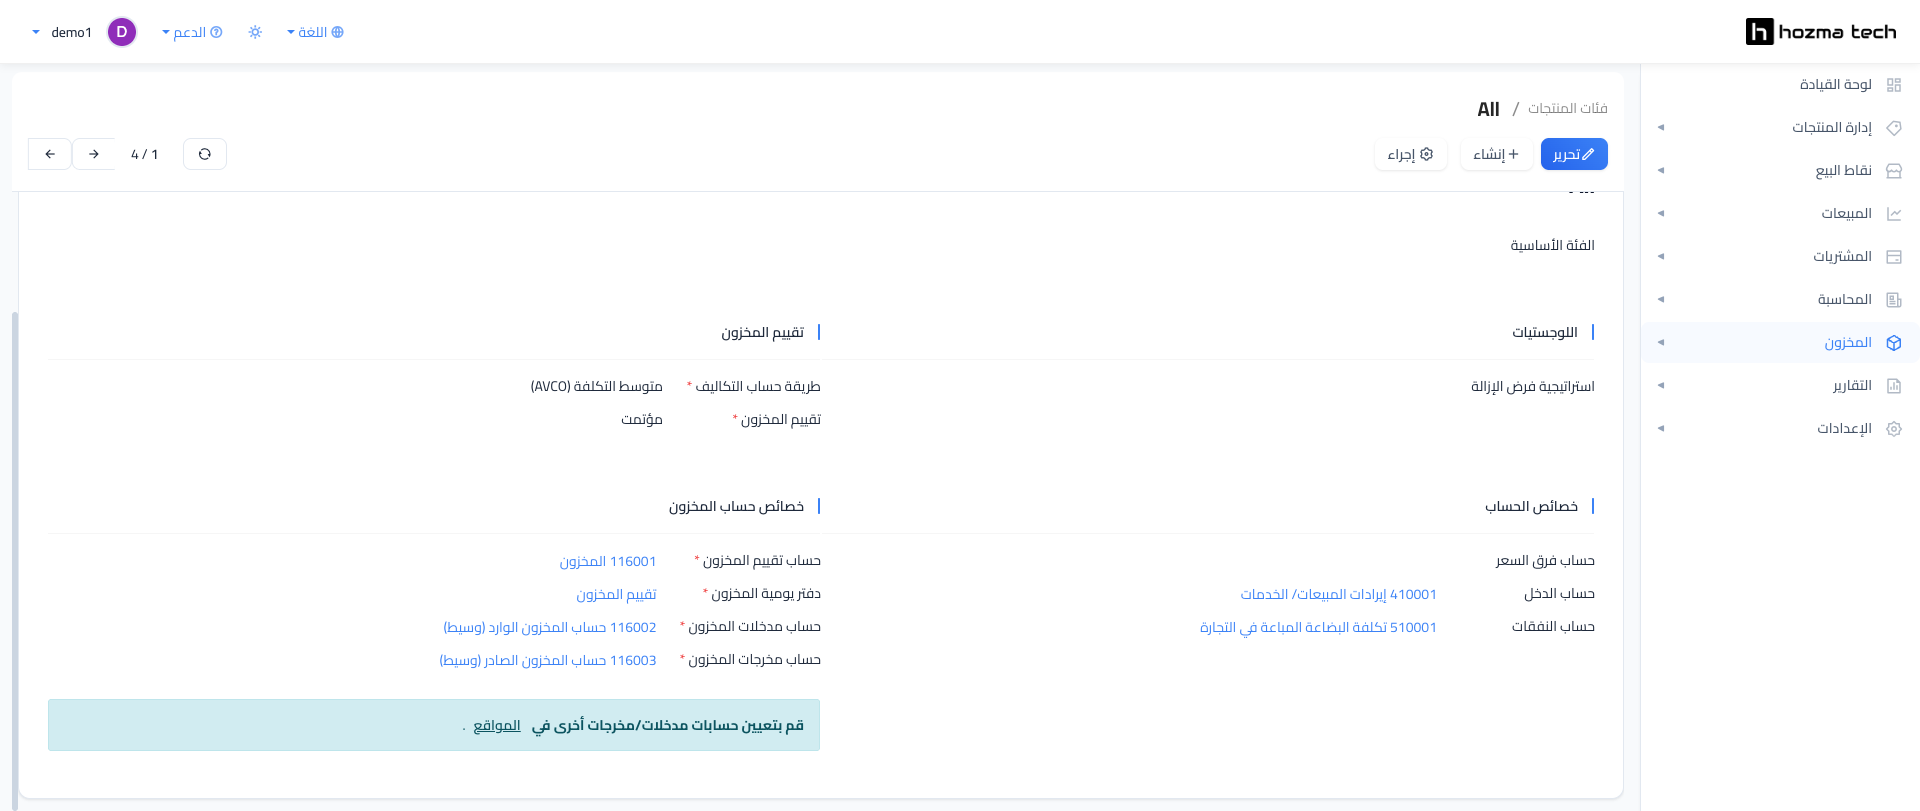Open the لوحة القيادة dashboard icon
This screenshot has width=1920, height=811.
tap(1893, 85)
